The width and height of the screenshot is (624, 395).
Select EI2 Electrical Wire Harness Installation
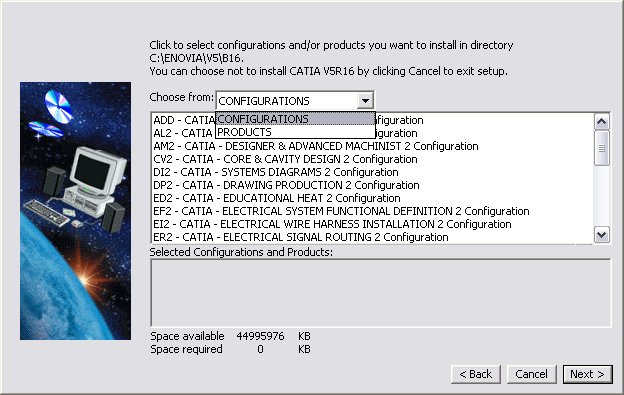click(x=332, y=224)
